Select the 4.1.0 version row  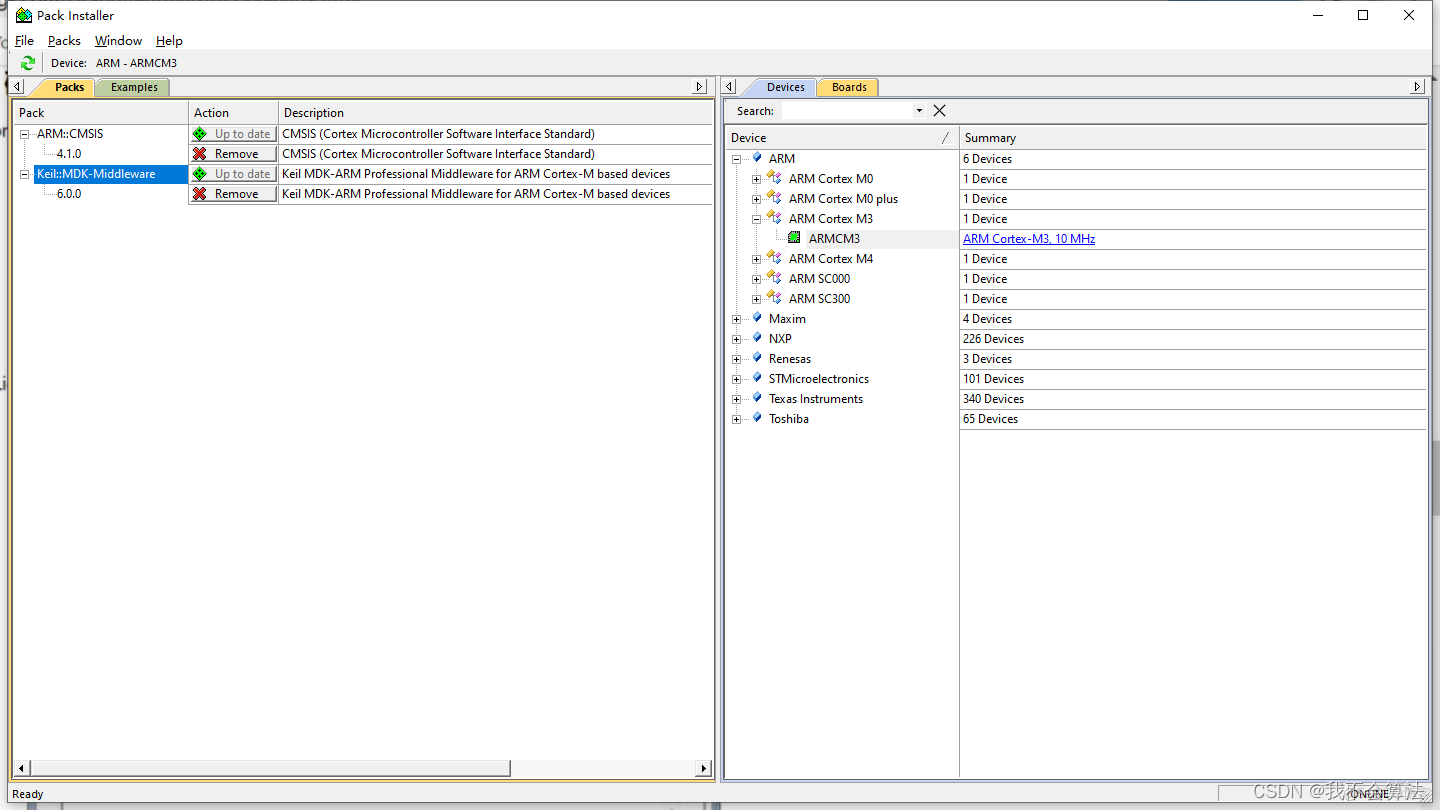(69, 154)
